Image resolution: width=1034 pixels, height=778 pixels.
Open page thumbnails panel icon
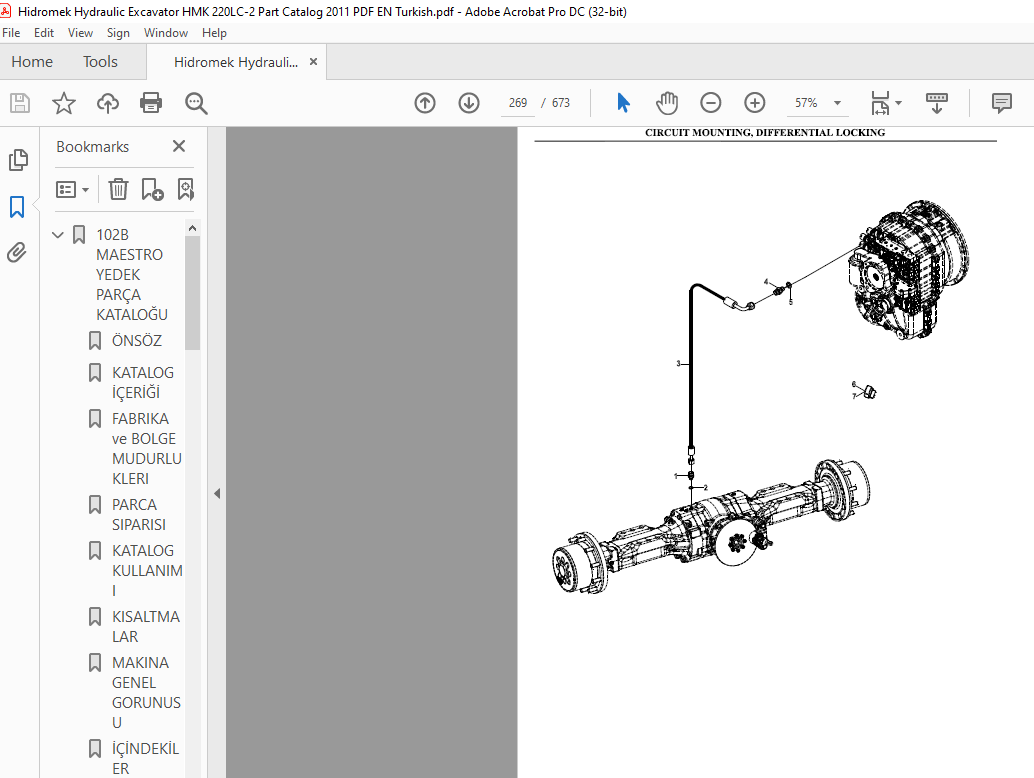18,160
